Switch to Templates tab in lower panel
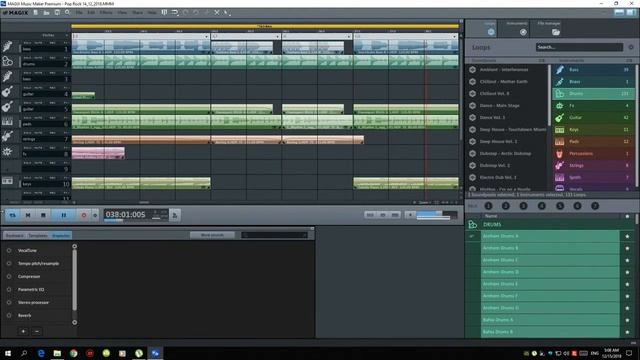Viewport: 640px width, 360px height. (x=38, y=236)
